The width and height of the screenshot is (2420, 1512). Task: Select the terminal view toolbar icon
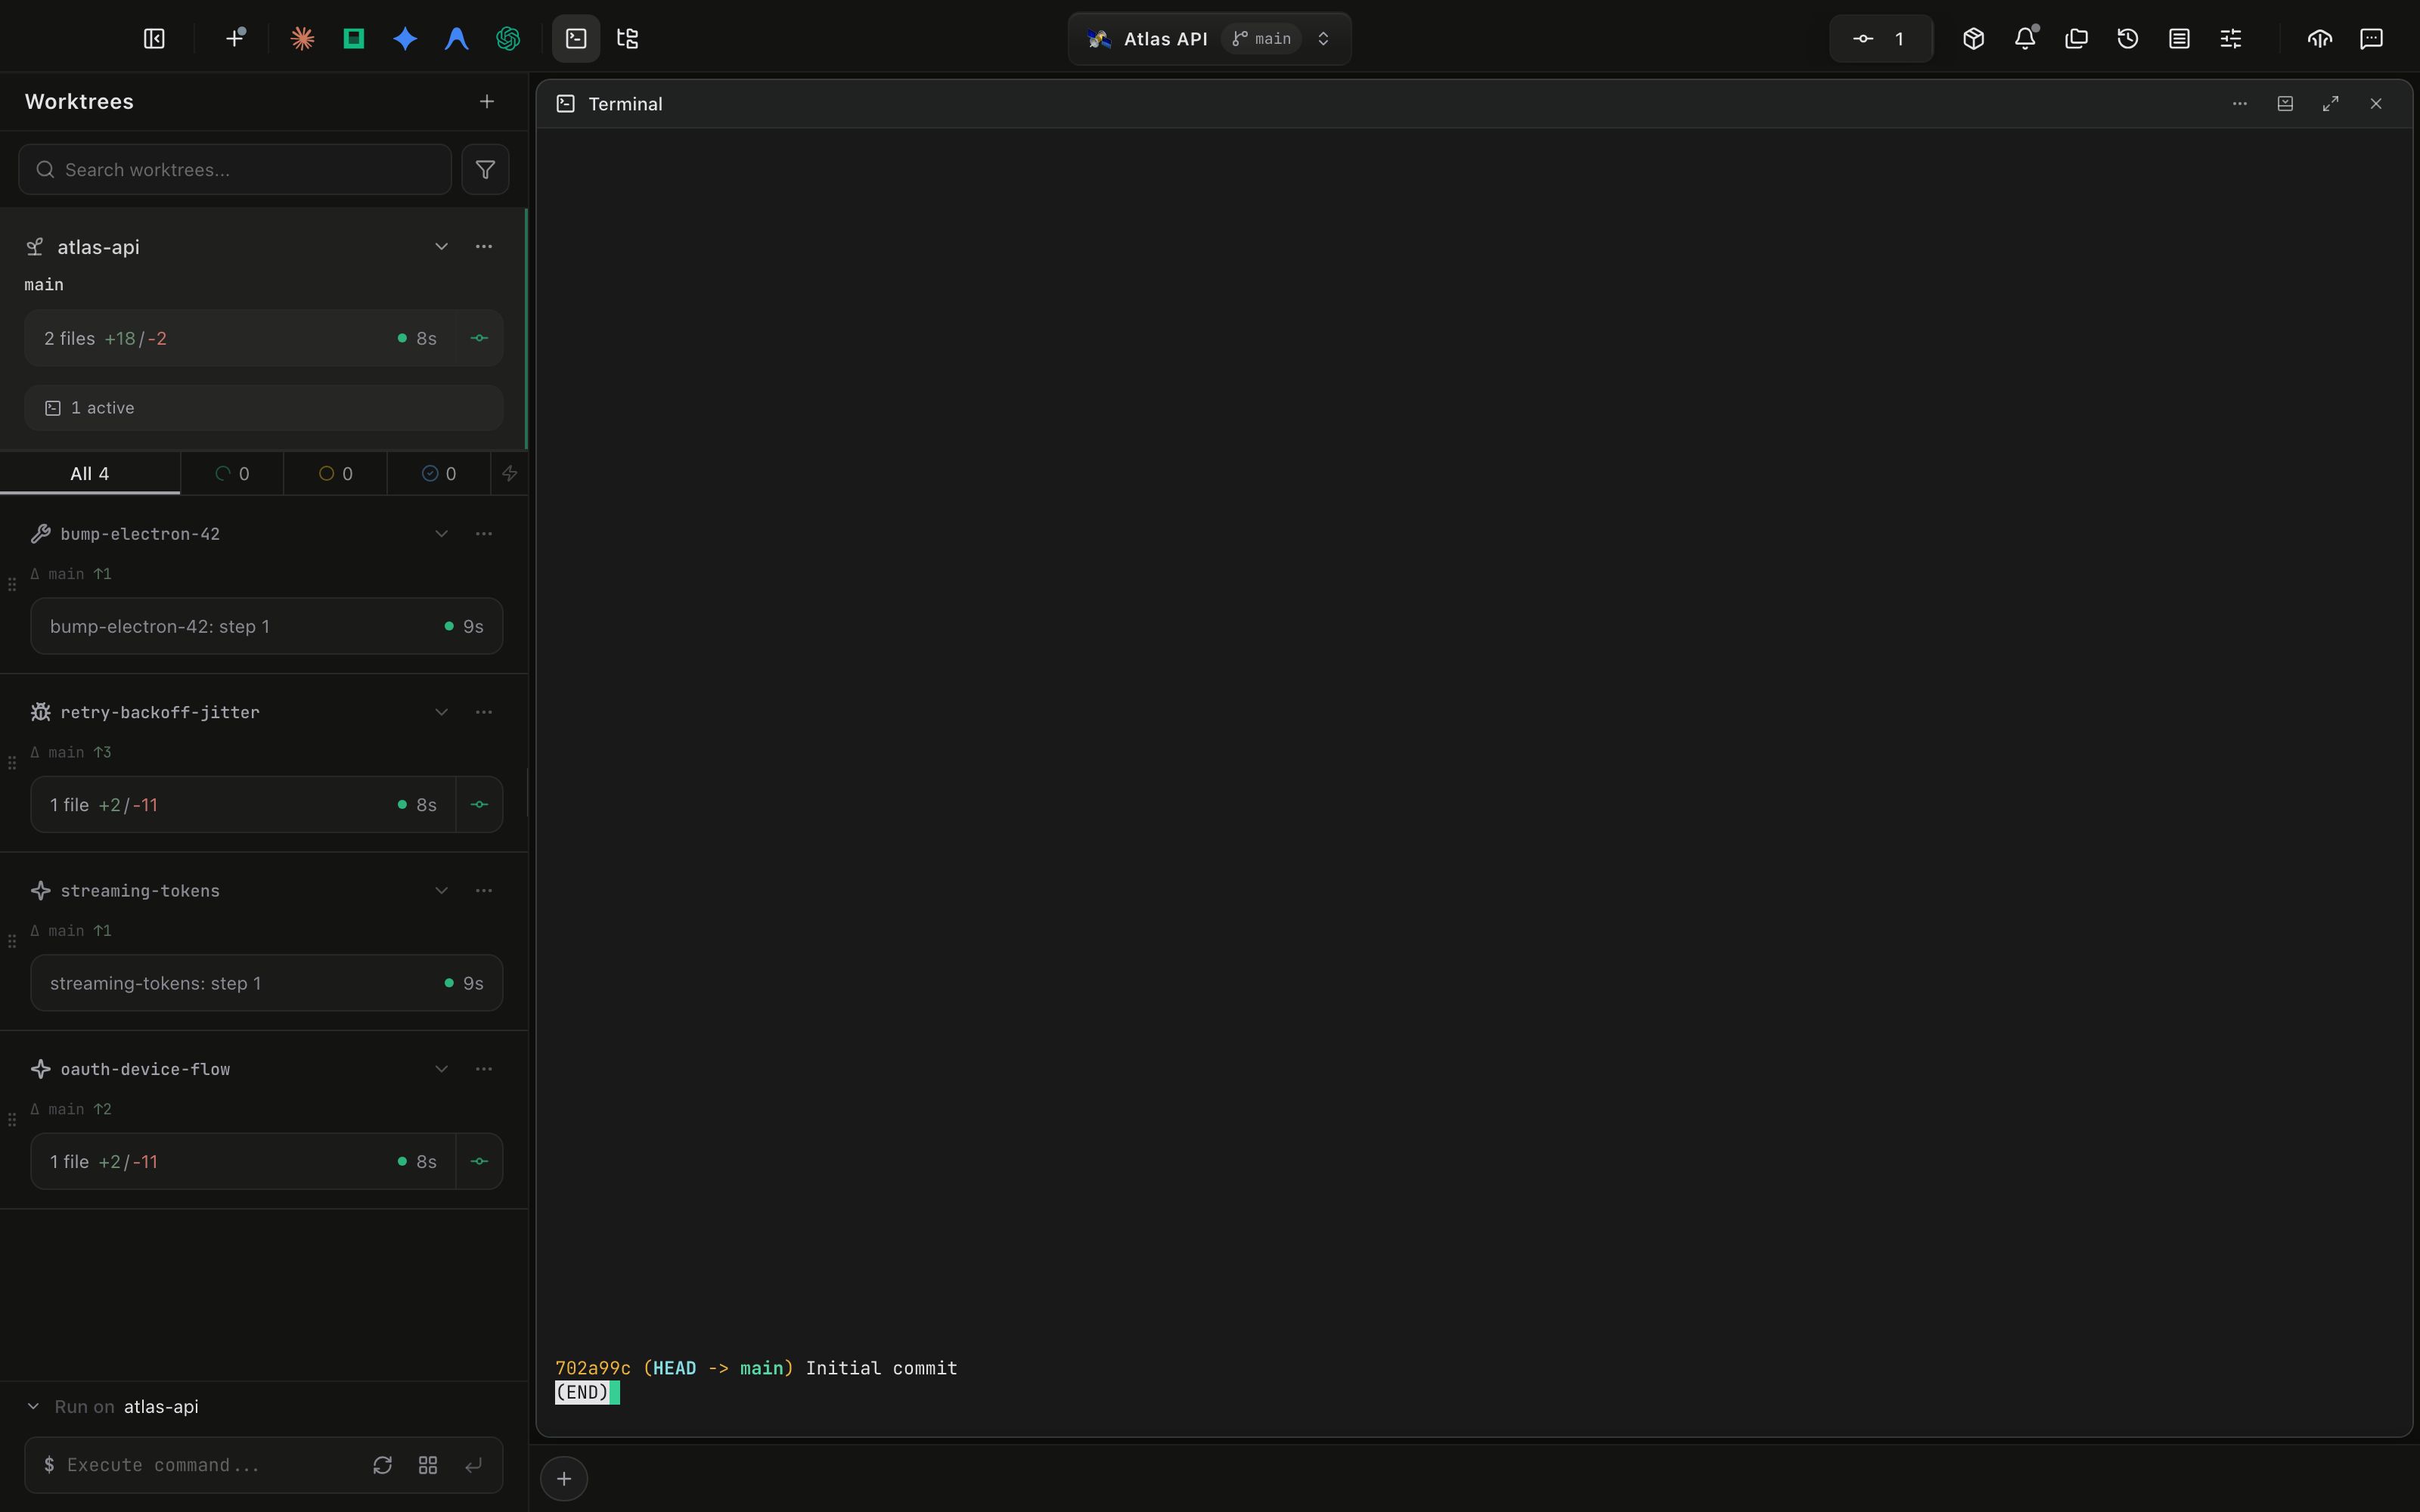(x=576, y=39)
